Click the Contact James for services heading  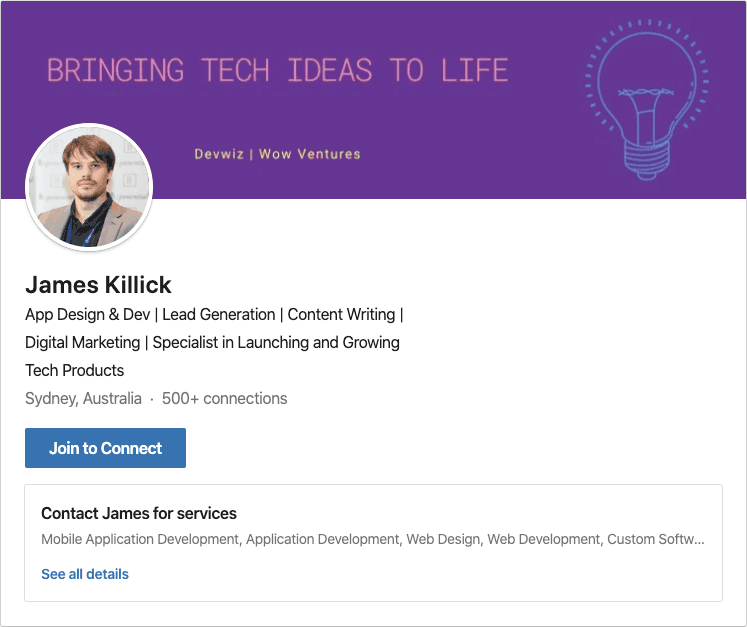(x=139, y=513)
